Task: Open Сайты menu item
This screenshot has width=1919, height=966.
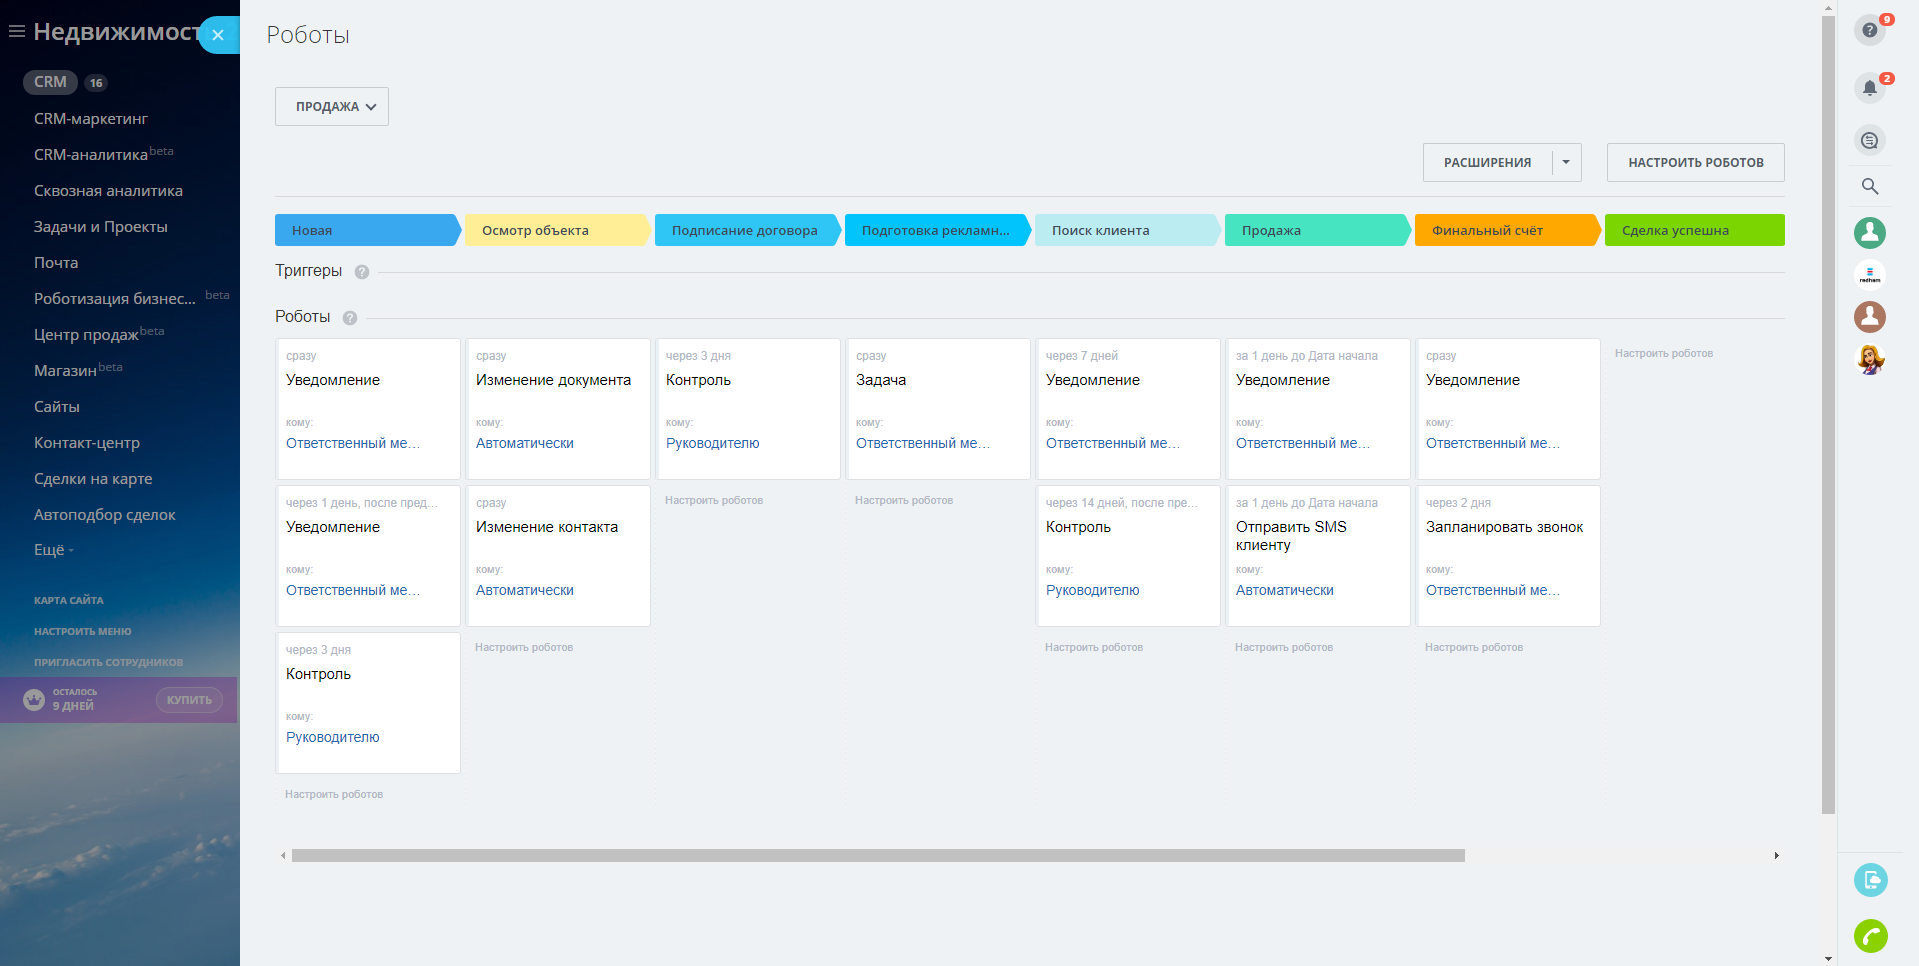Action: [57, 407]
